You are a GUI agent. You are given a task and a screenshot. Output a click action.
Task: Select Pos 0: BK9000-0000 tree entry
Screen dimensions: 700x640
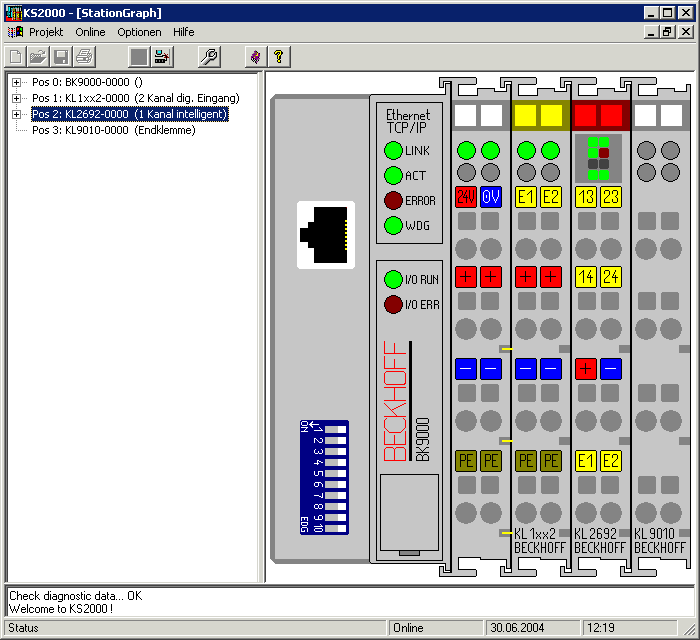(x=87, y=82)
